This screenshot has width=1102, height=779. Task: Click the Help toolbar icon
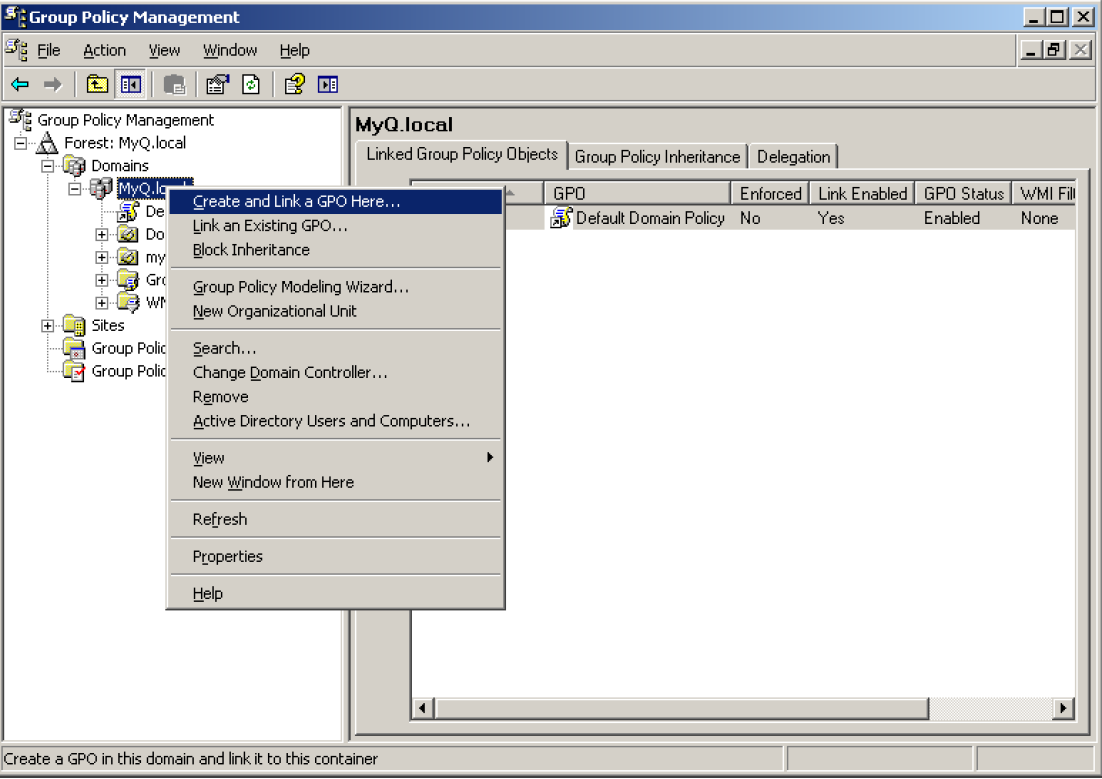coord(293,84)
